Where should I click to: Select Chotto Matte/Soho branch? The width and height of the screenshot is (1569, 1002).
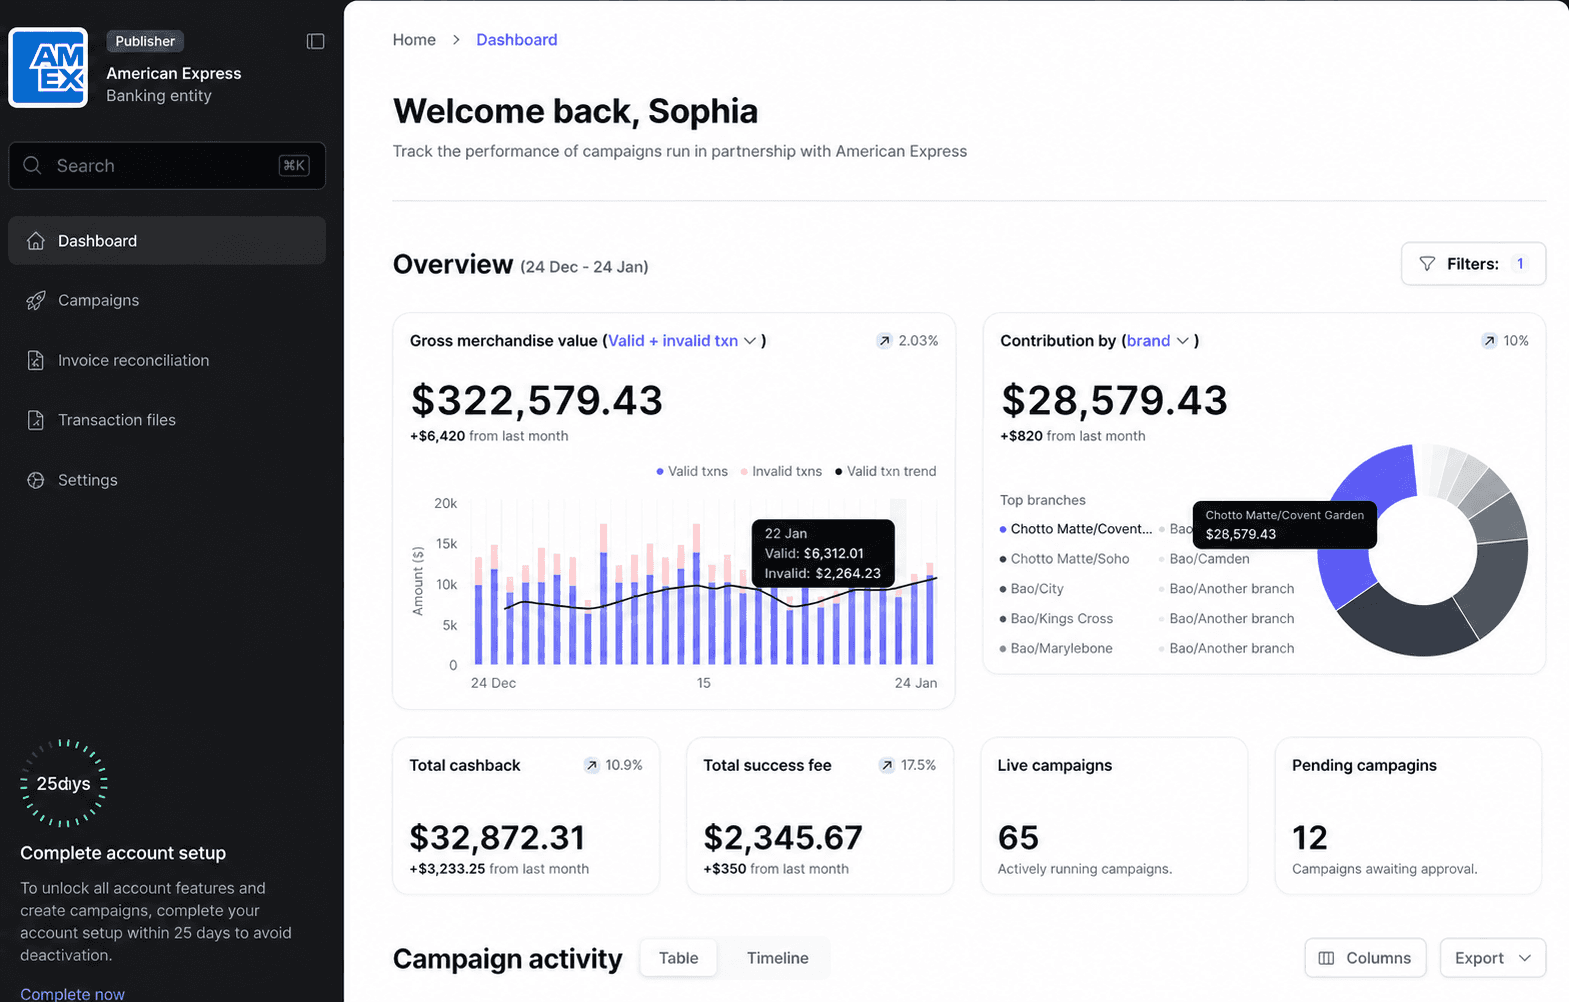(x=1064, y=559)
